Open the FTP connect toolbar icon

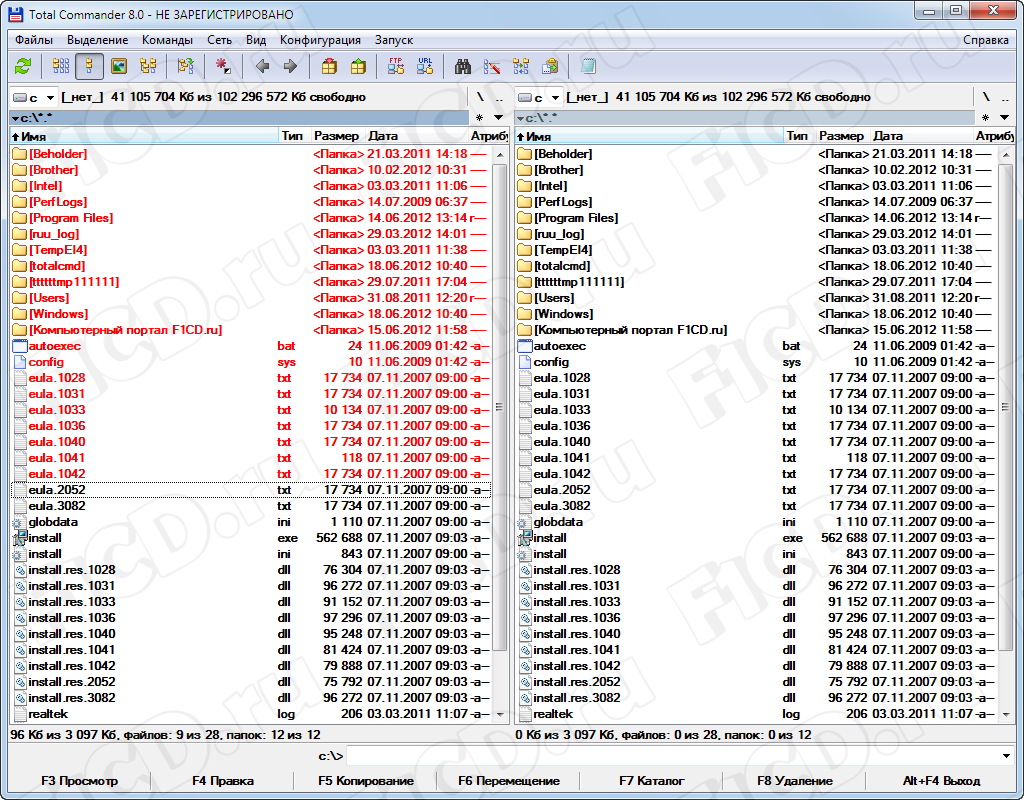point(396,66)
